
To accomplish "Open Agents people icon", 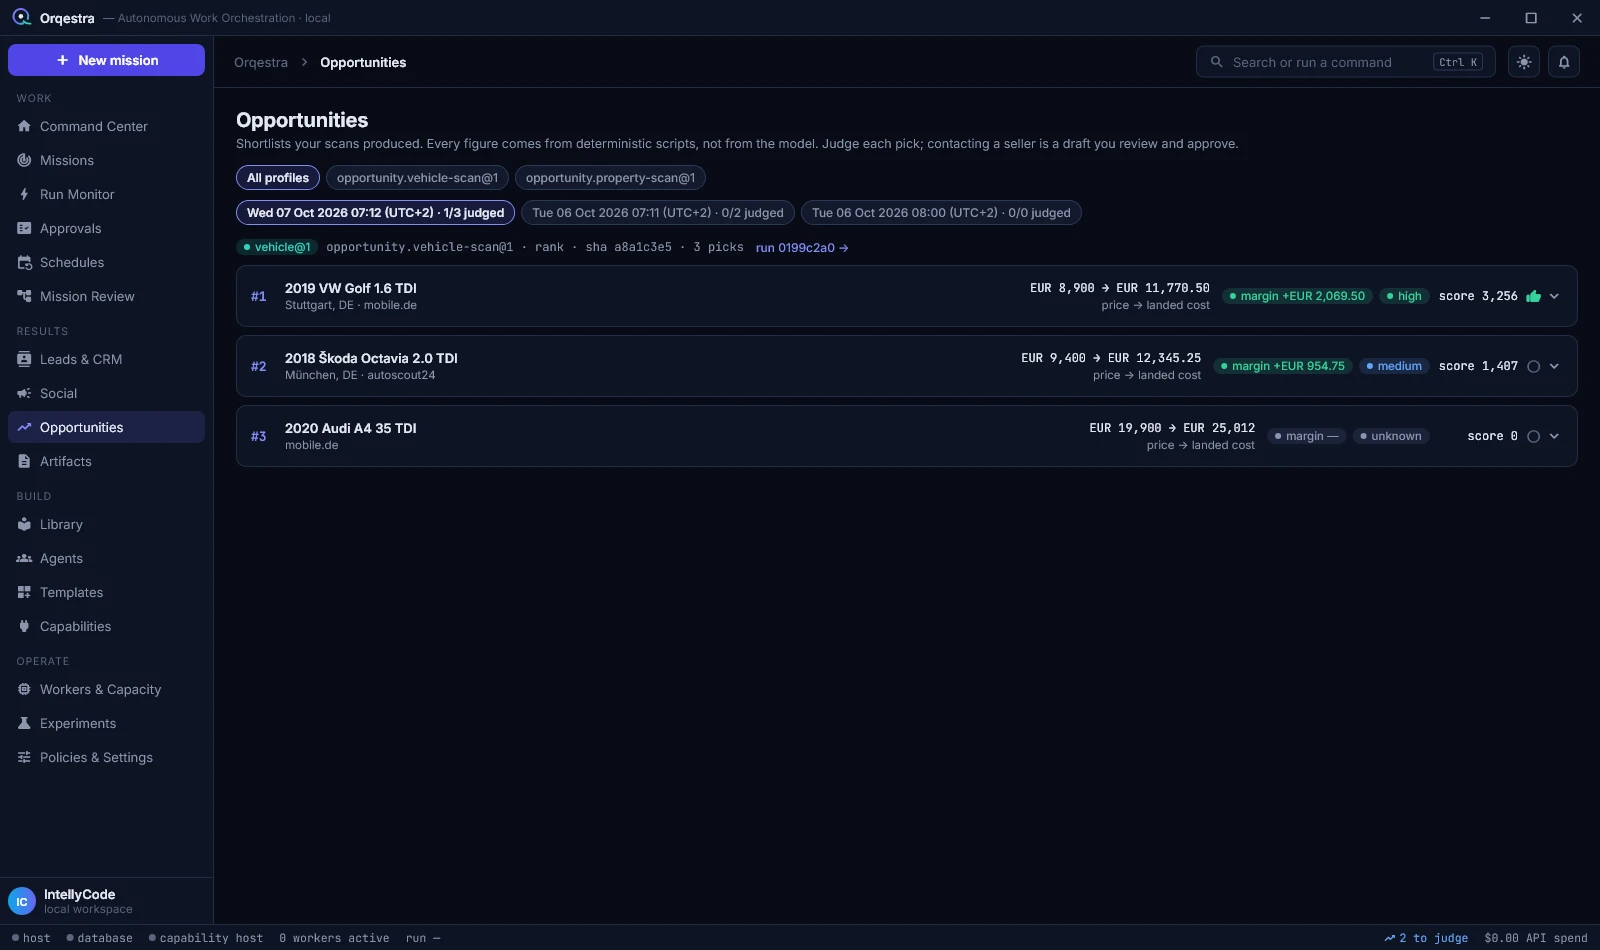I will [24, 558].
